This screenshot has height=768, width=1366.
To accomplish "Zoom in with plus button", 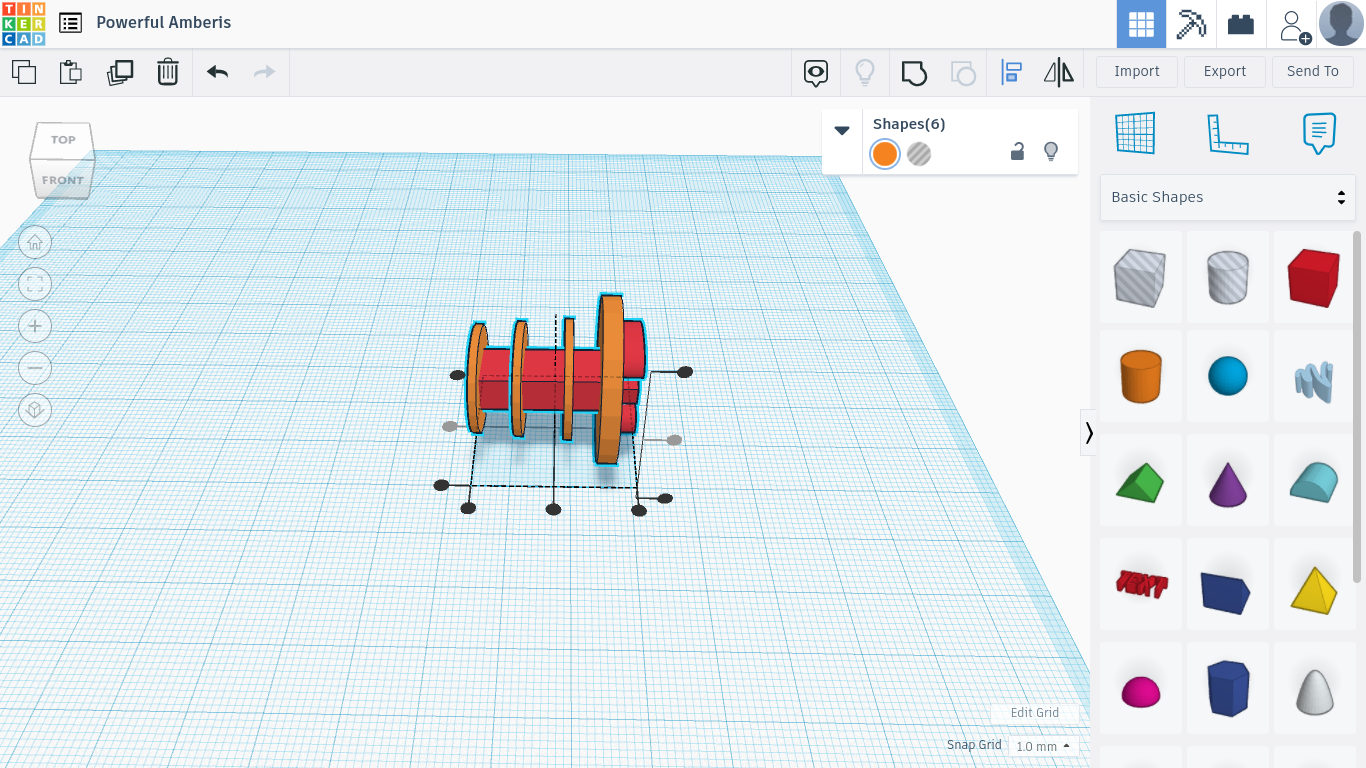I will pyautogui.click(x=35, y=326).
